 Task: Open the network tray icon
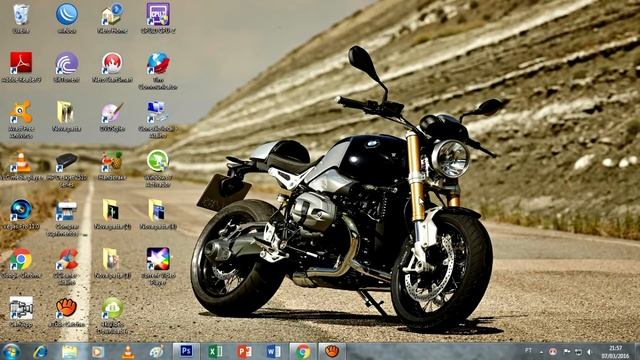(578, 351)
